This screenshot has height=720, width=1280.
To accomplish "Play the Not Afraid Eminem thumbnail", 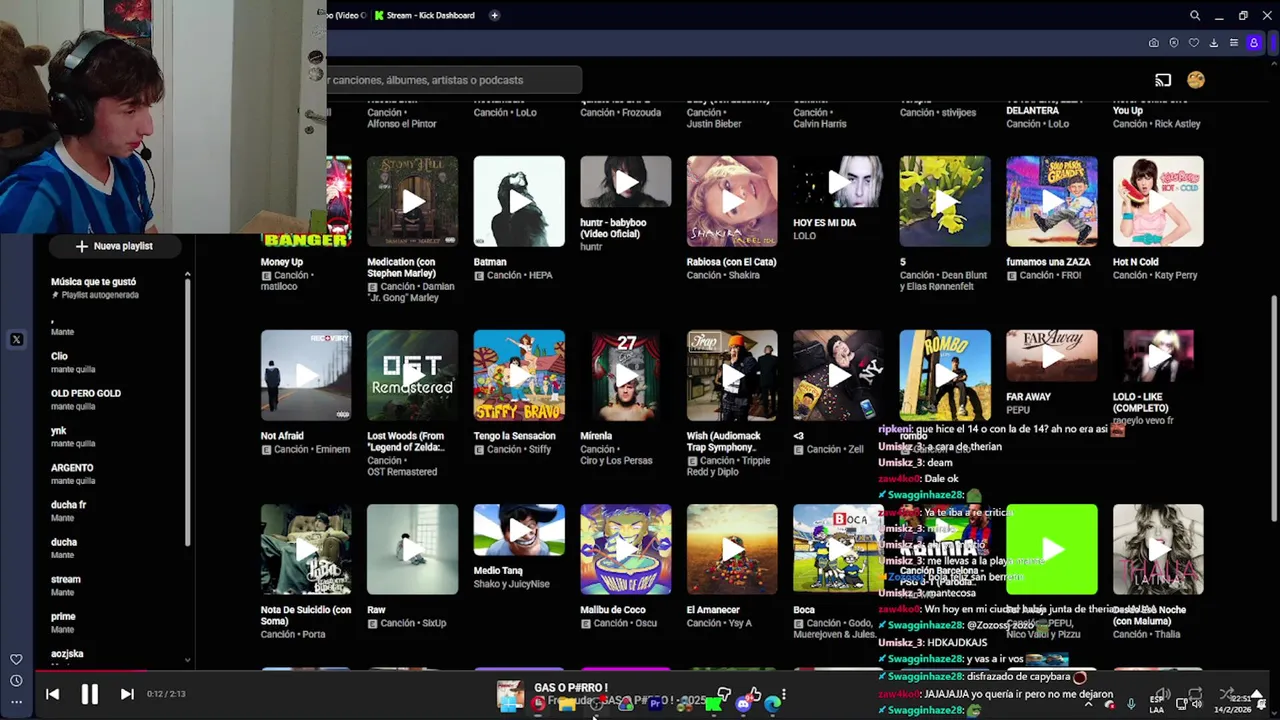I will click(306, 375).
